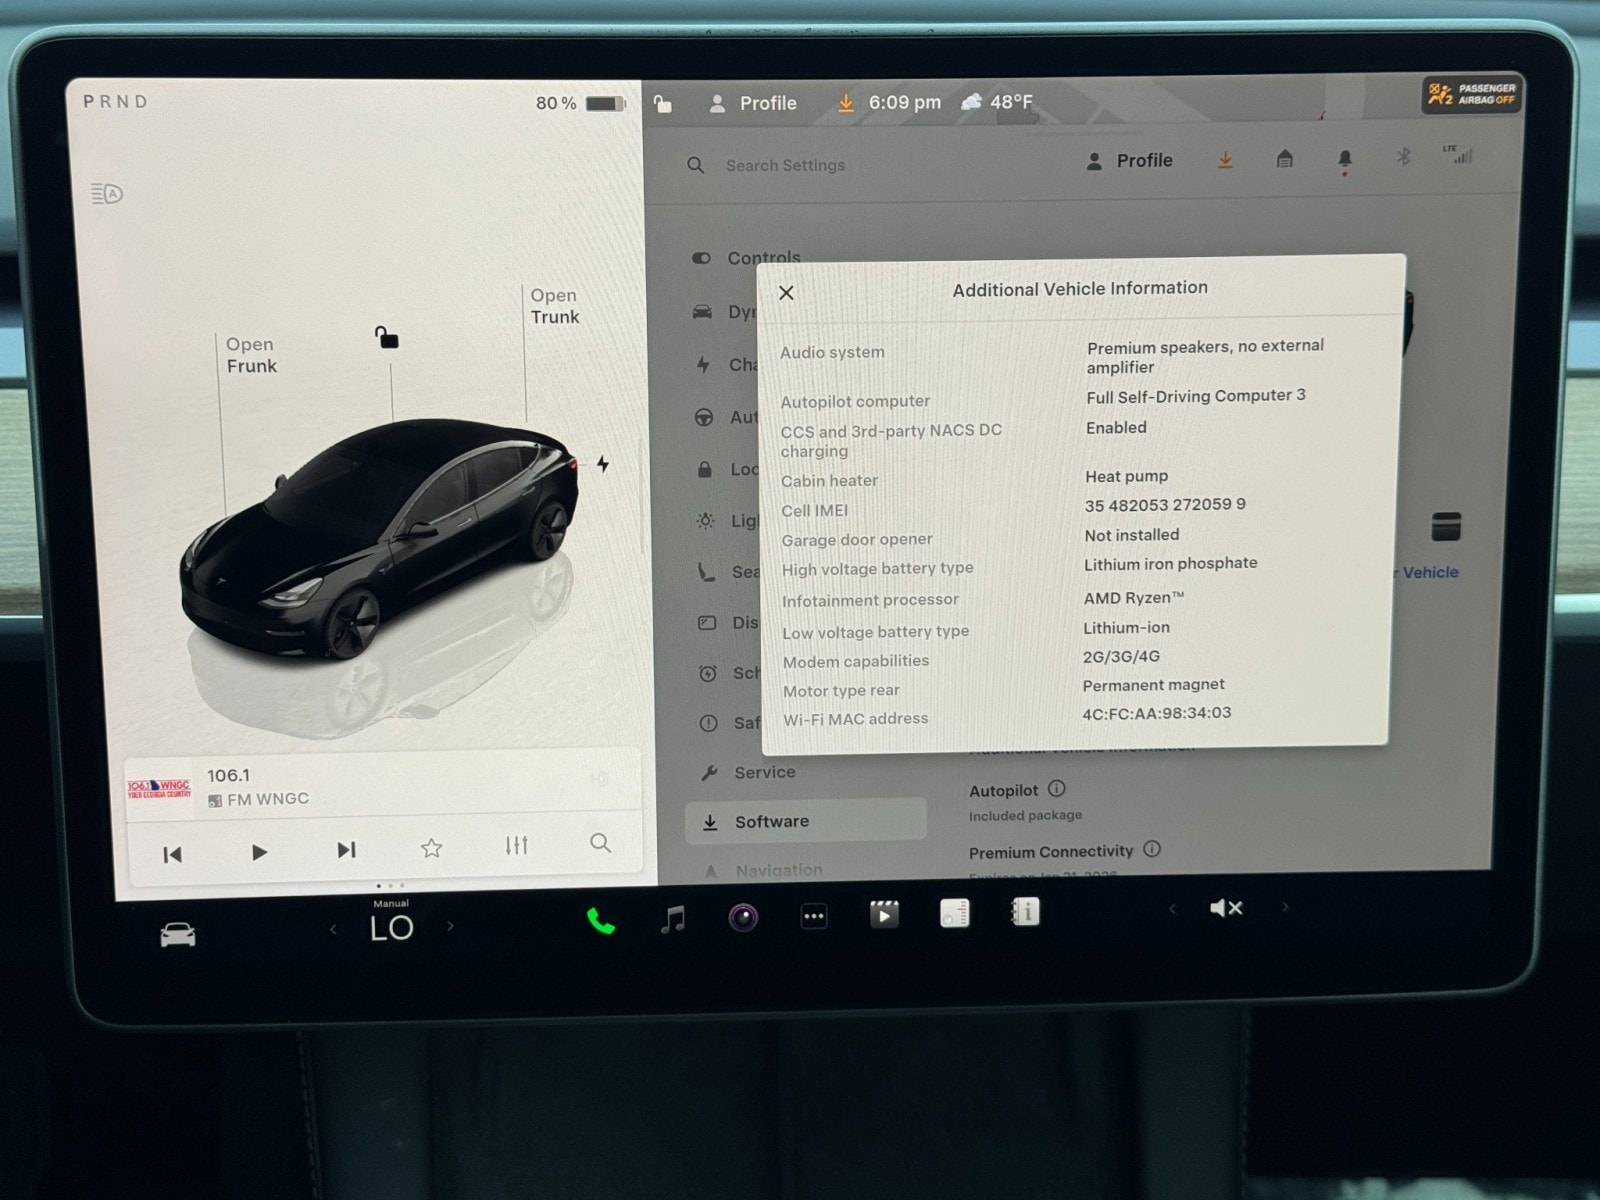Open the Theater video app icon
This screenshot has height=1200, width=1600.
pyautogui.click(x=884, y=914)
